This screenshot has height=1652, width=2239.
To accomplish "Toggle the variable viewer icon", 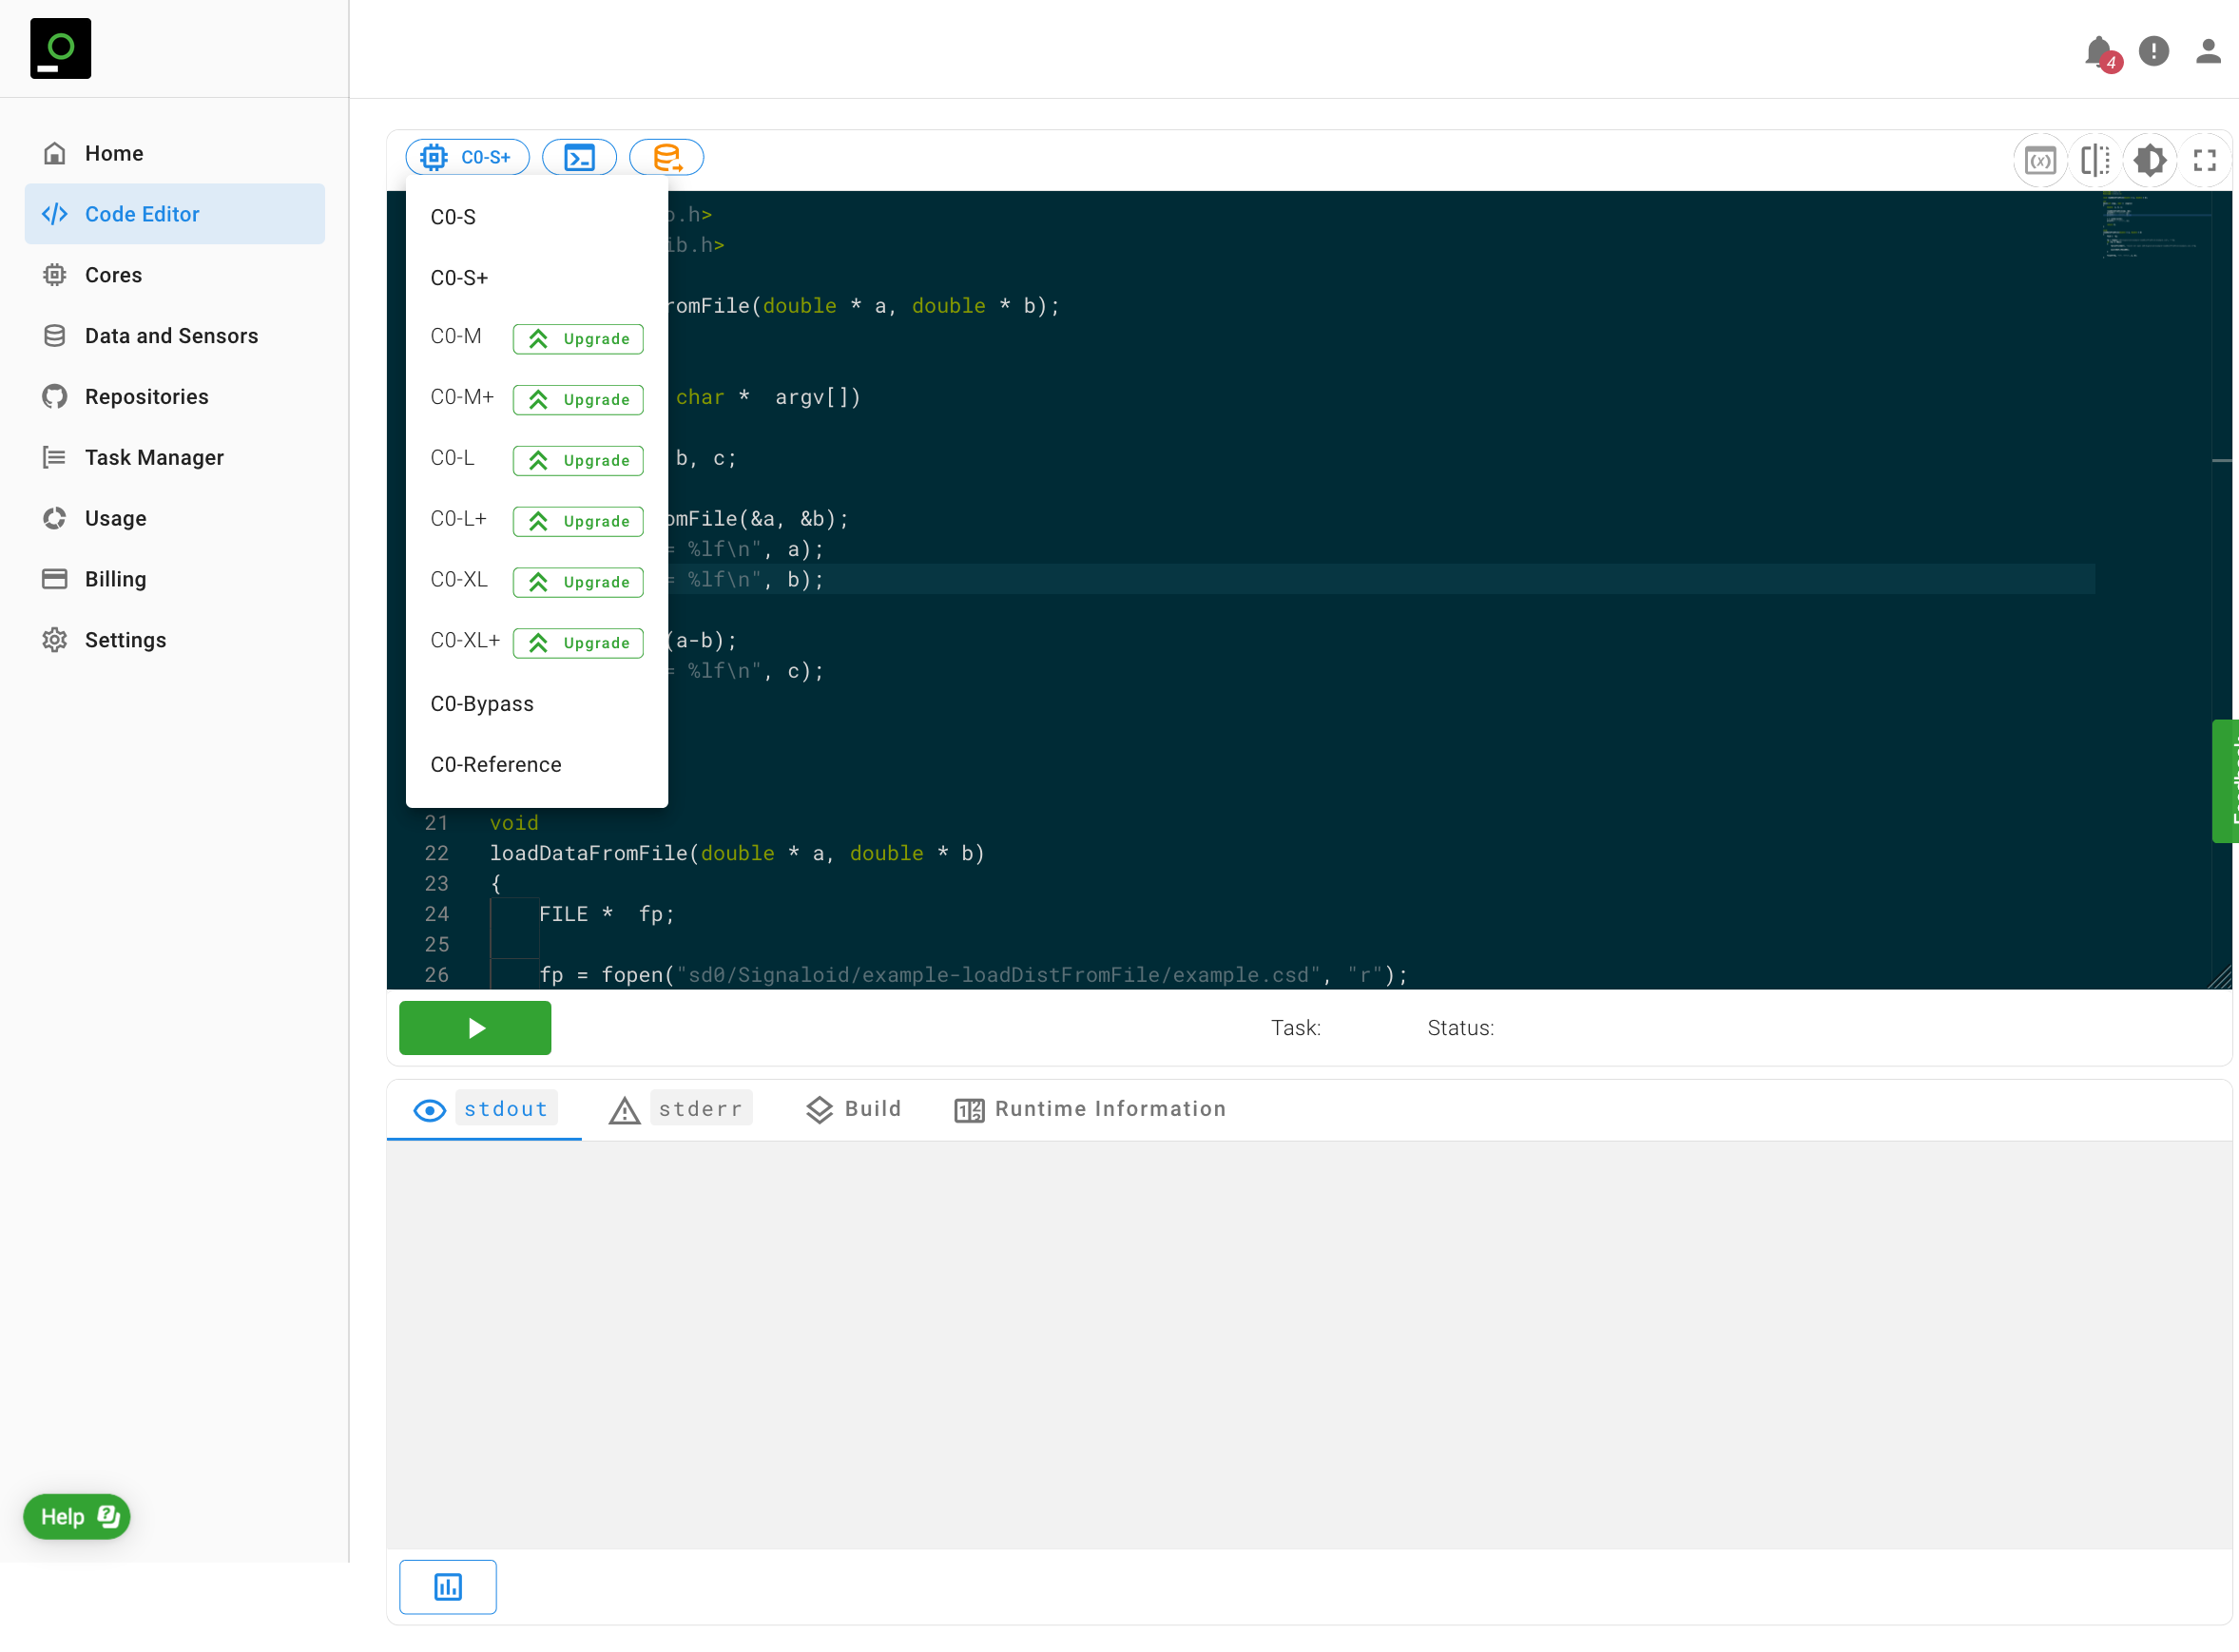I will coord(2039,160).
